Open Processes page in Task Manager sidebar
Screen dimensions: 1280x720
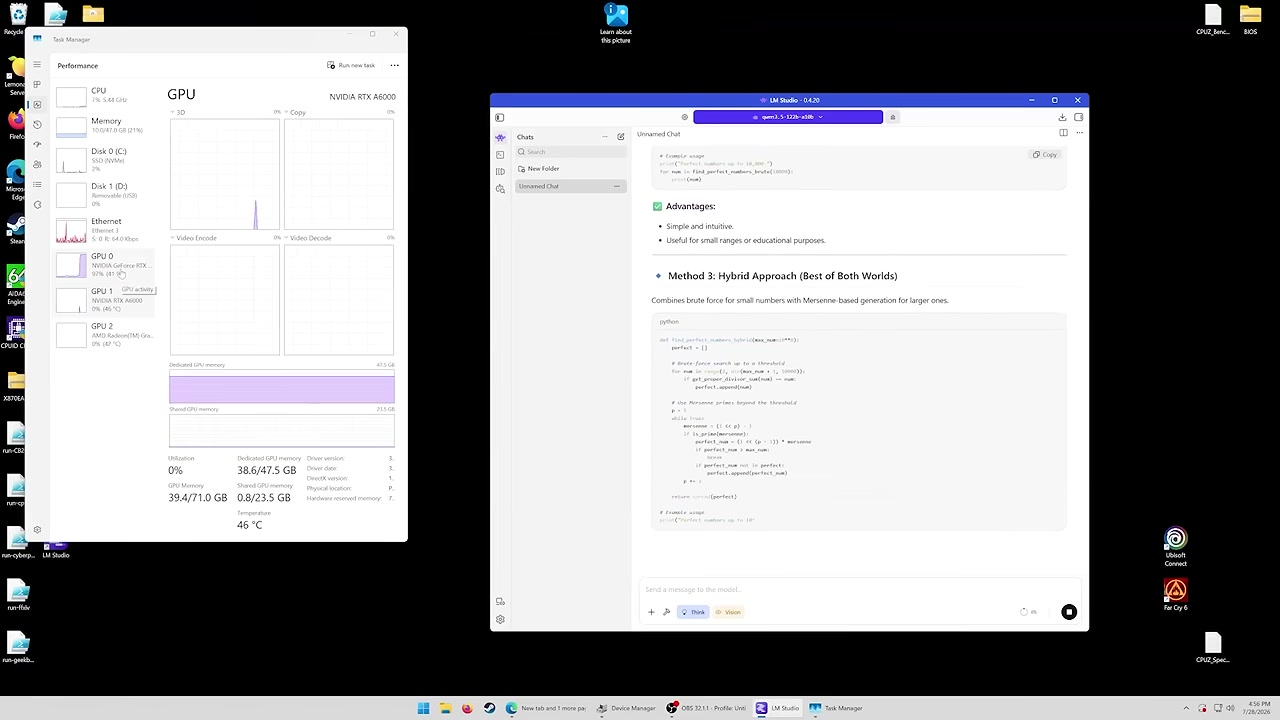pyautogui.click(x=37, y=85)
